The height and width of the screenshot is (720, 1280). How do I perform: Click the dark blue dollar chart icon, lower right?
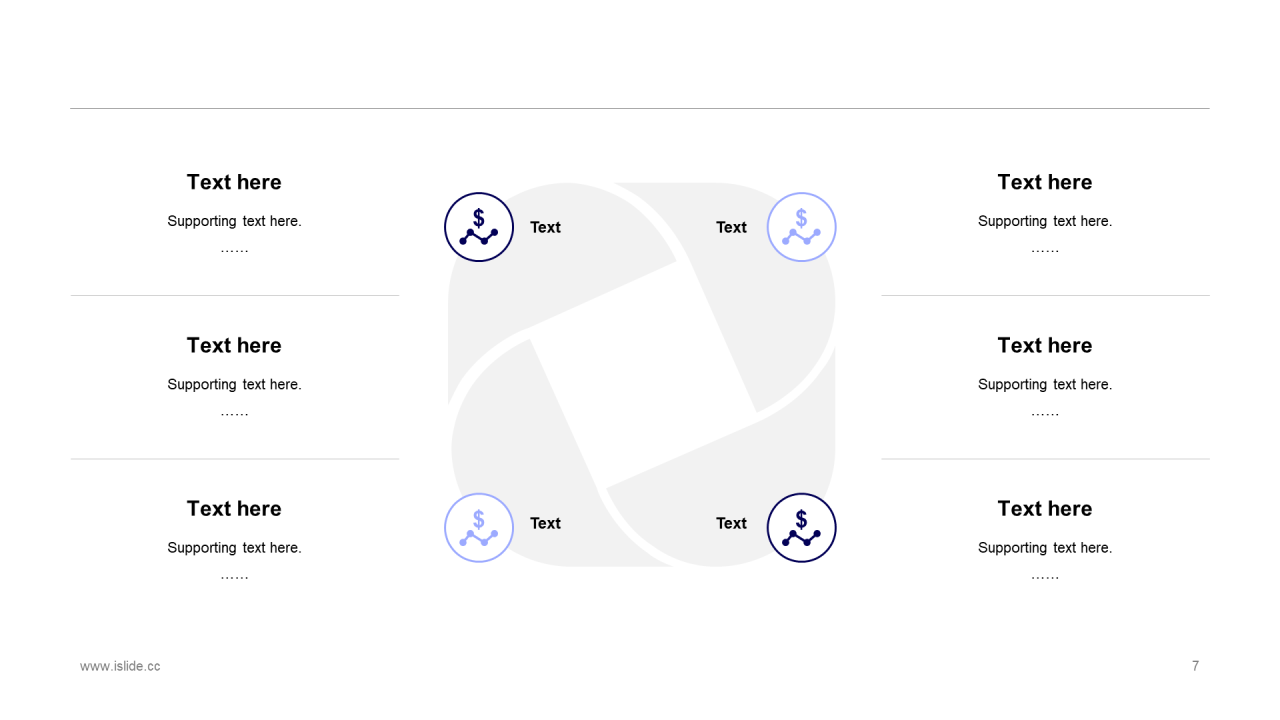[801, 528]
